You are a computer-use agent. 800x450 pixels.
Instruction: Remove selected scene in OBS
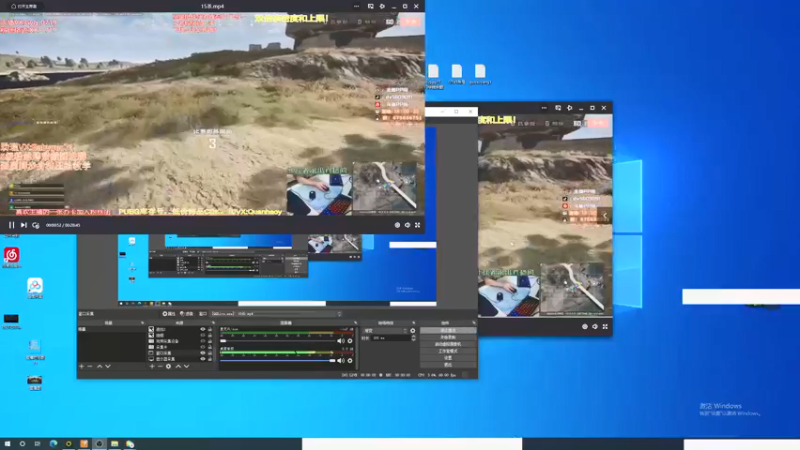click(90, 366)
